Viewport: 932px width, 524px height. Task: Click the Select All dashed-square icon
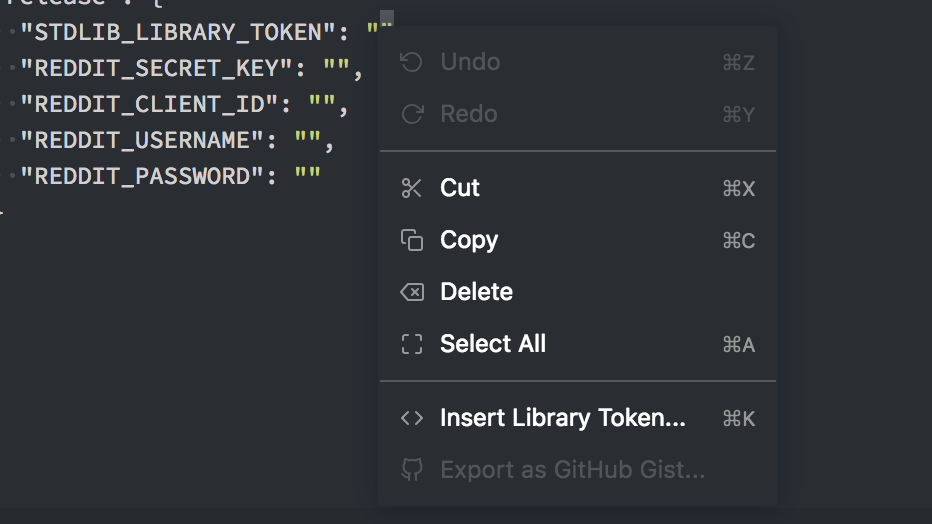tap(411, 344)
